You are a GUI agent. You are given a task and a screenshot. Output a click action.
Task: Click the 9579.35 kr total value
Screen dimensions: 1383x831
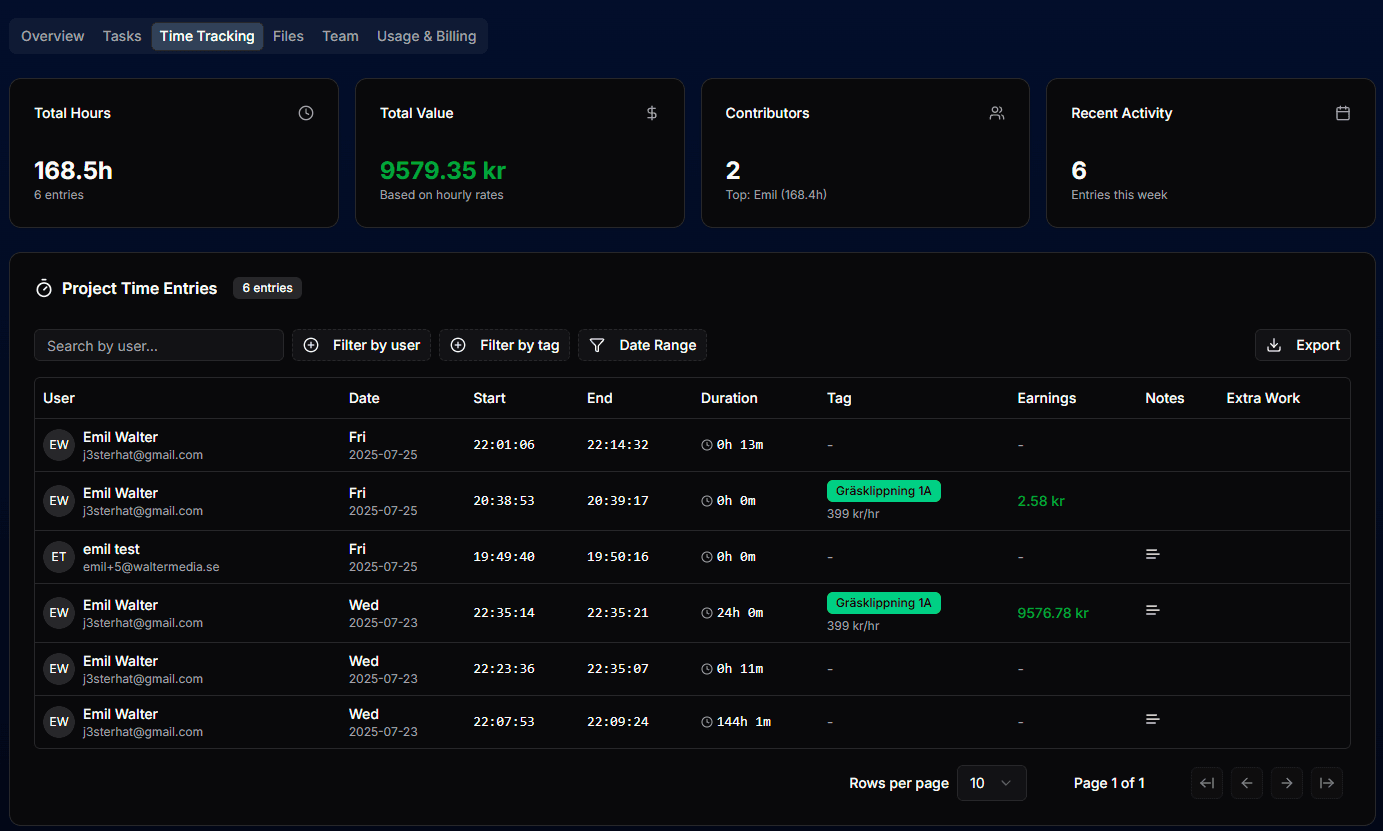[443, 171]
